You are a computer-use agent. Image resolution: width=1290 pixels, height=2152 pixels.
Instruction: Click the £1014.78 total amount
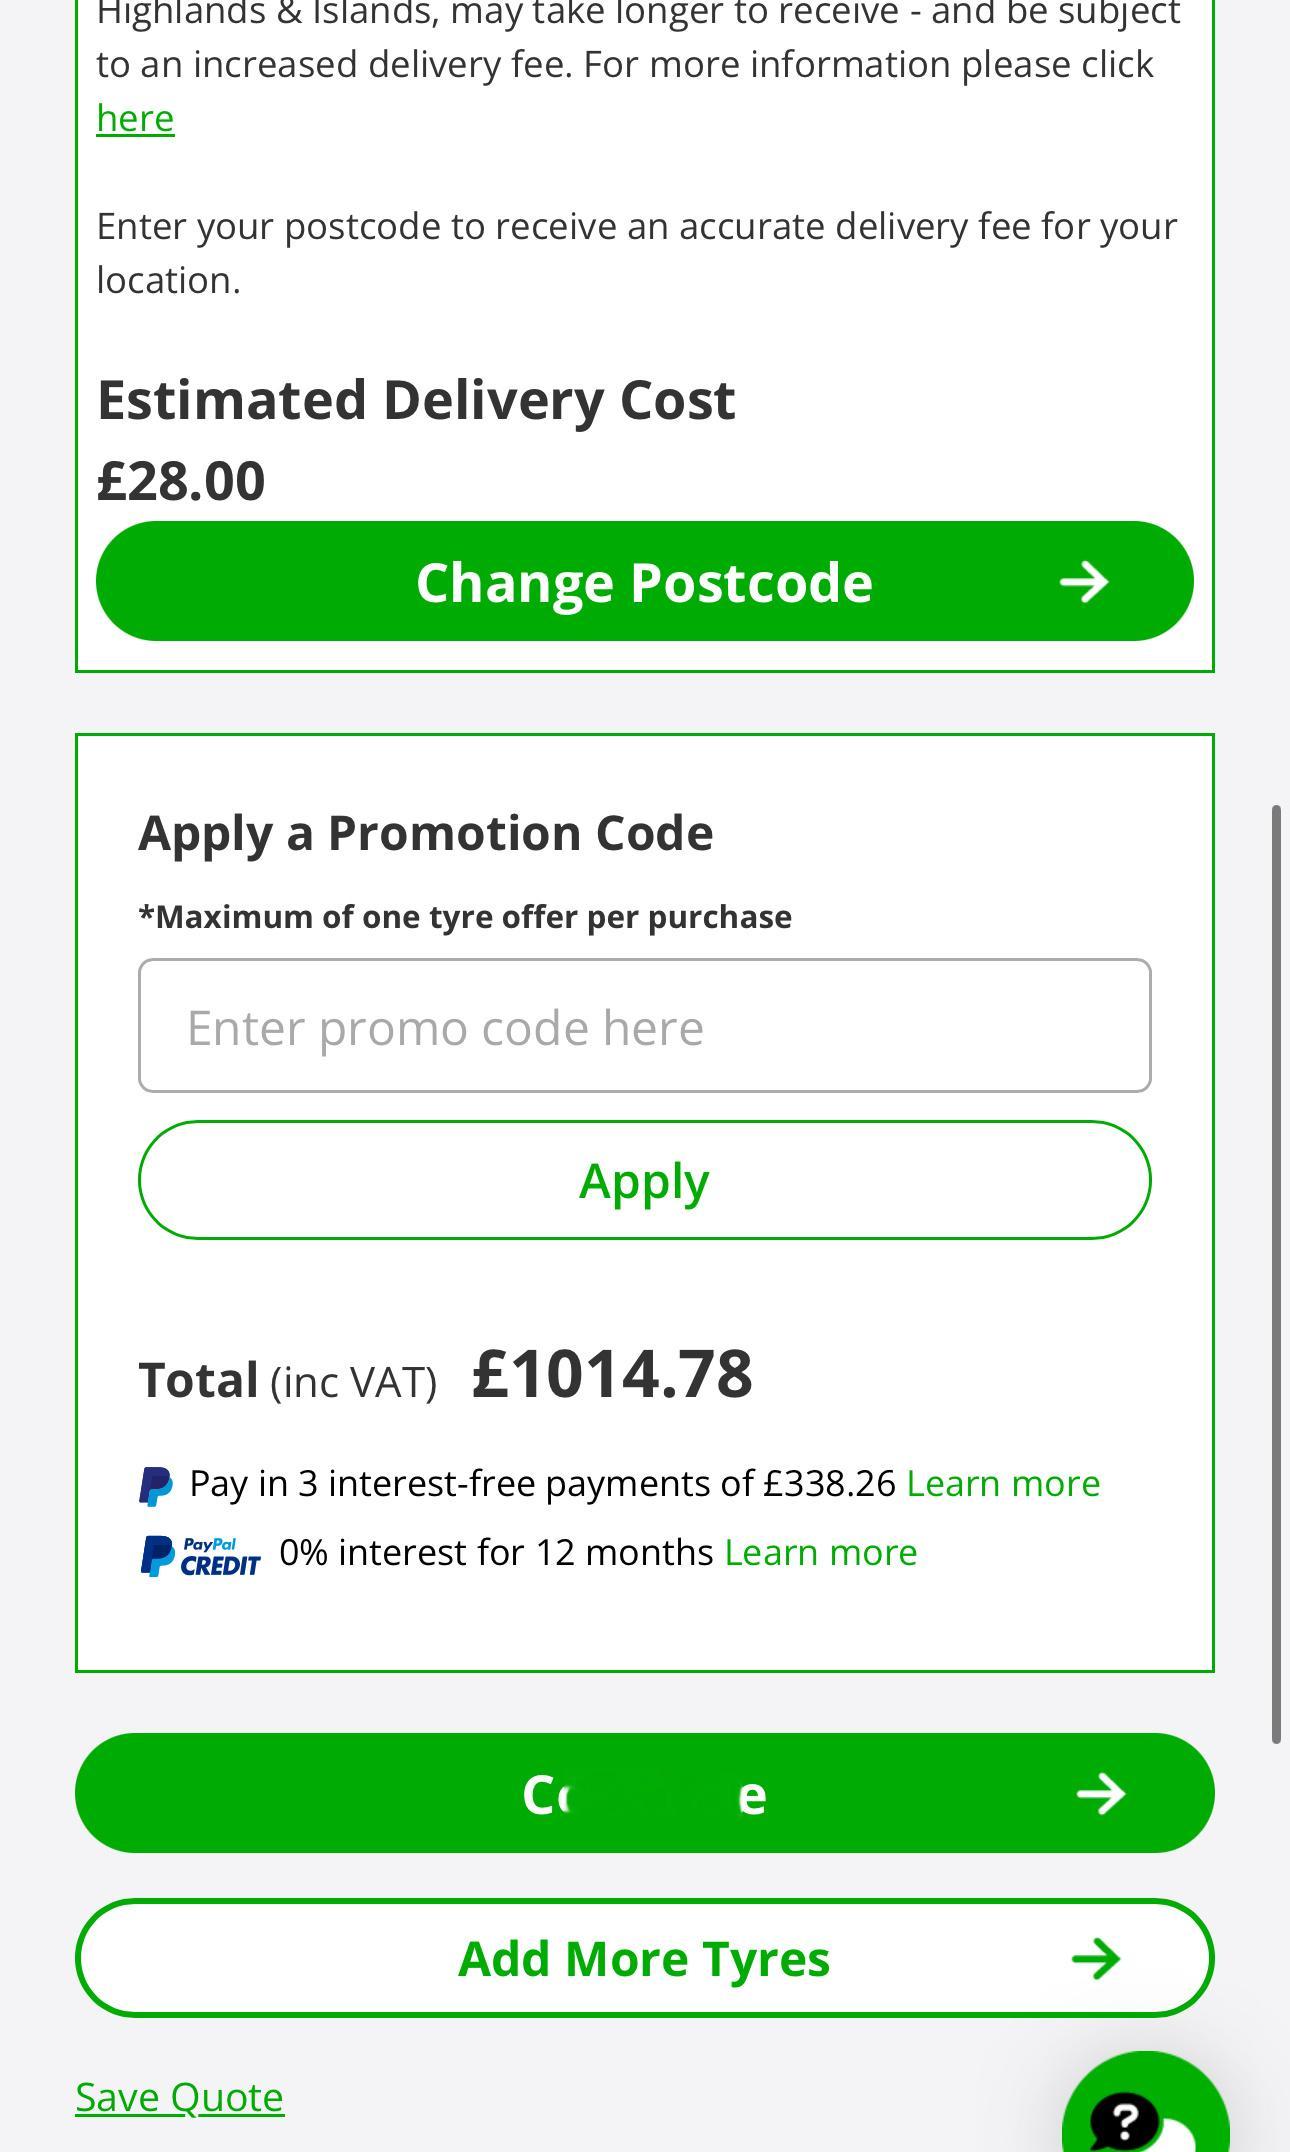(x=612, y=1374)
